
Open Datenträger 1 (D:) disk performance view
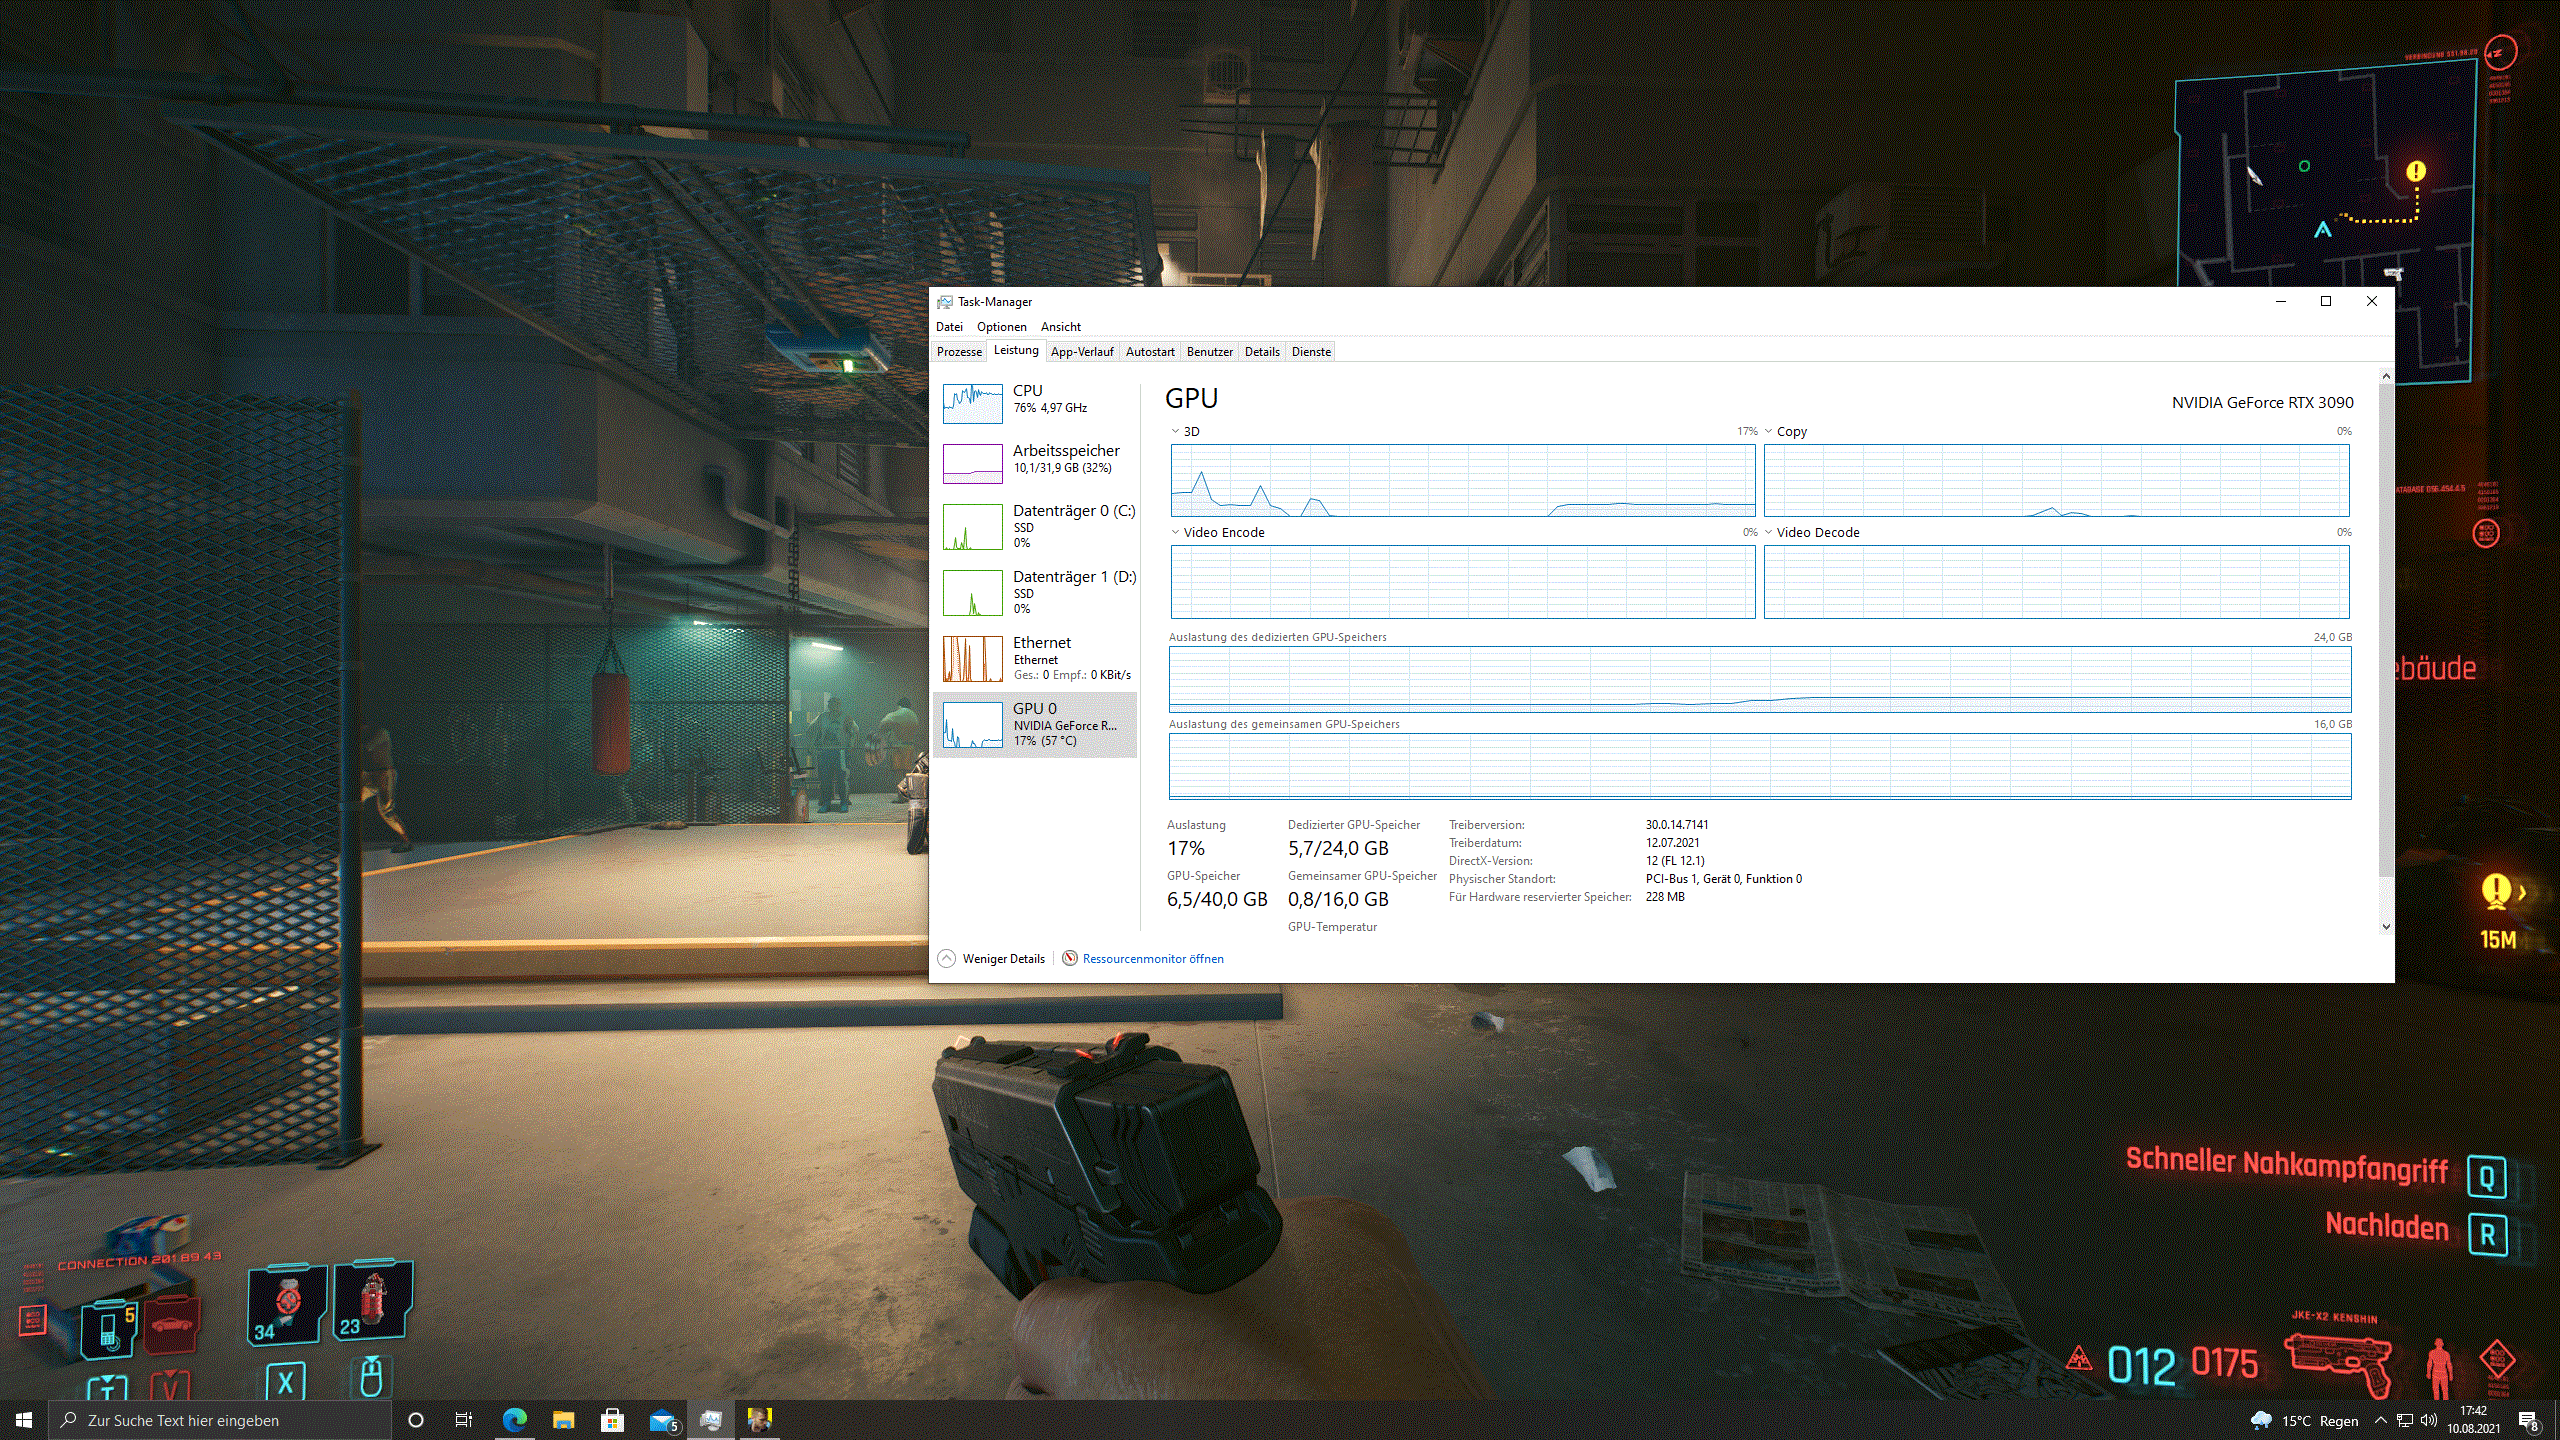(x=1035, y=592)
